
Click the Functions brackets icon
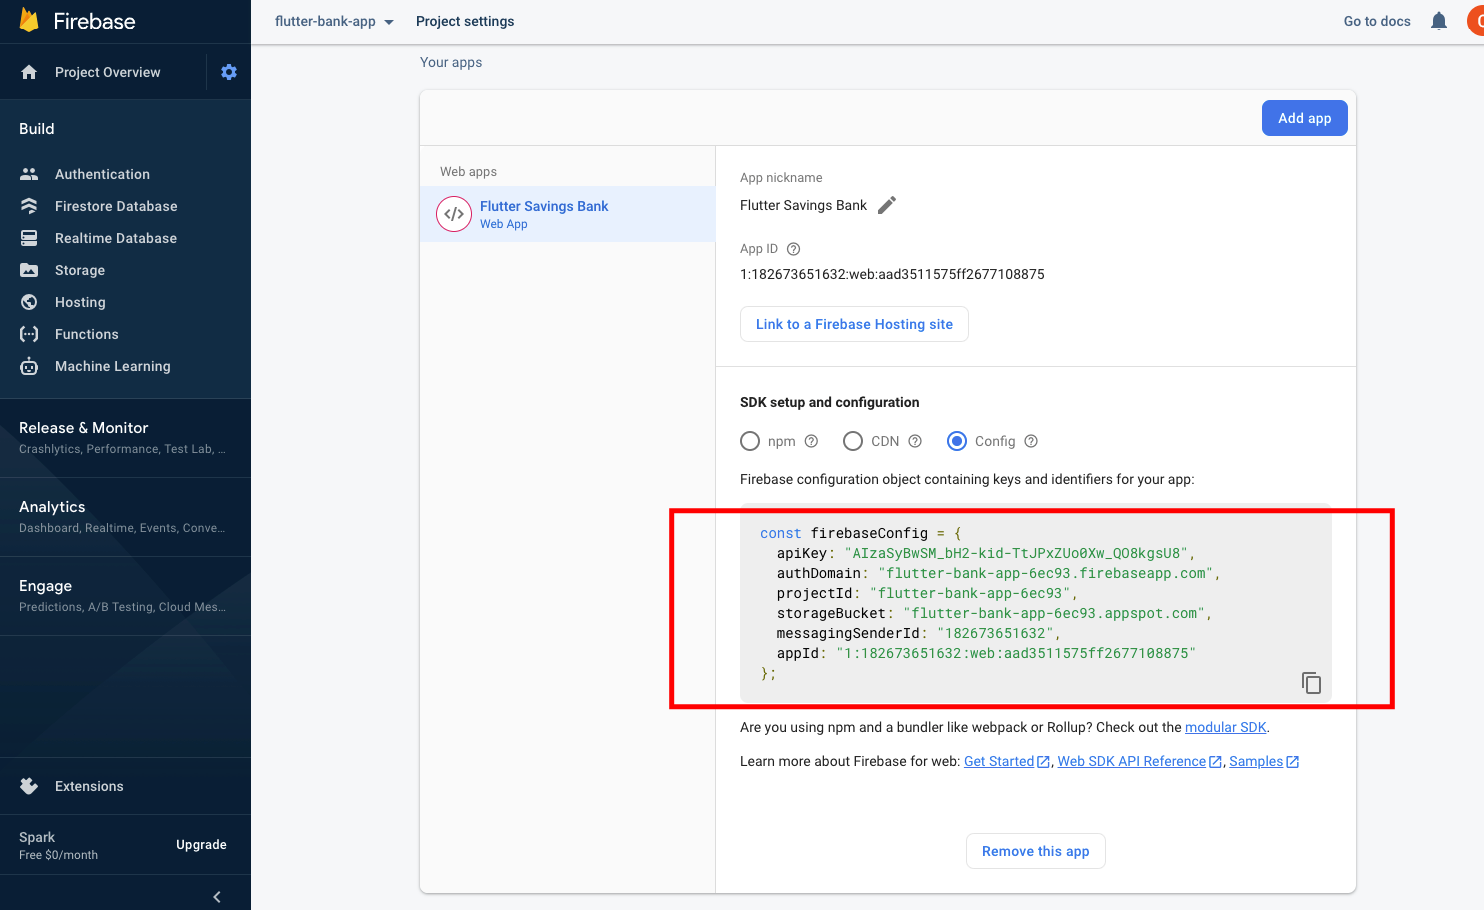29,334
